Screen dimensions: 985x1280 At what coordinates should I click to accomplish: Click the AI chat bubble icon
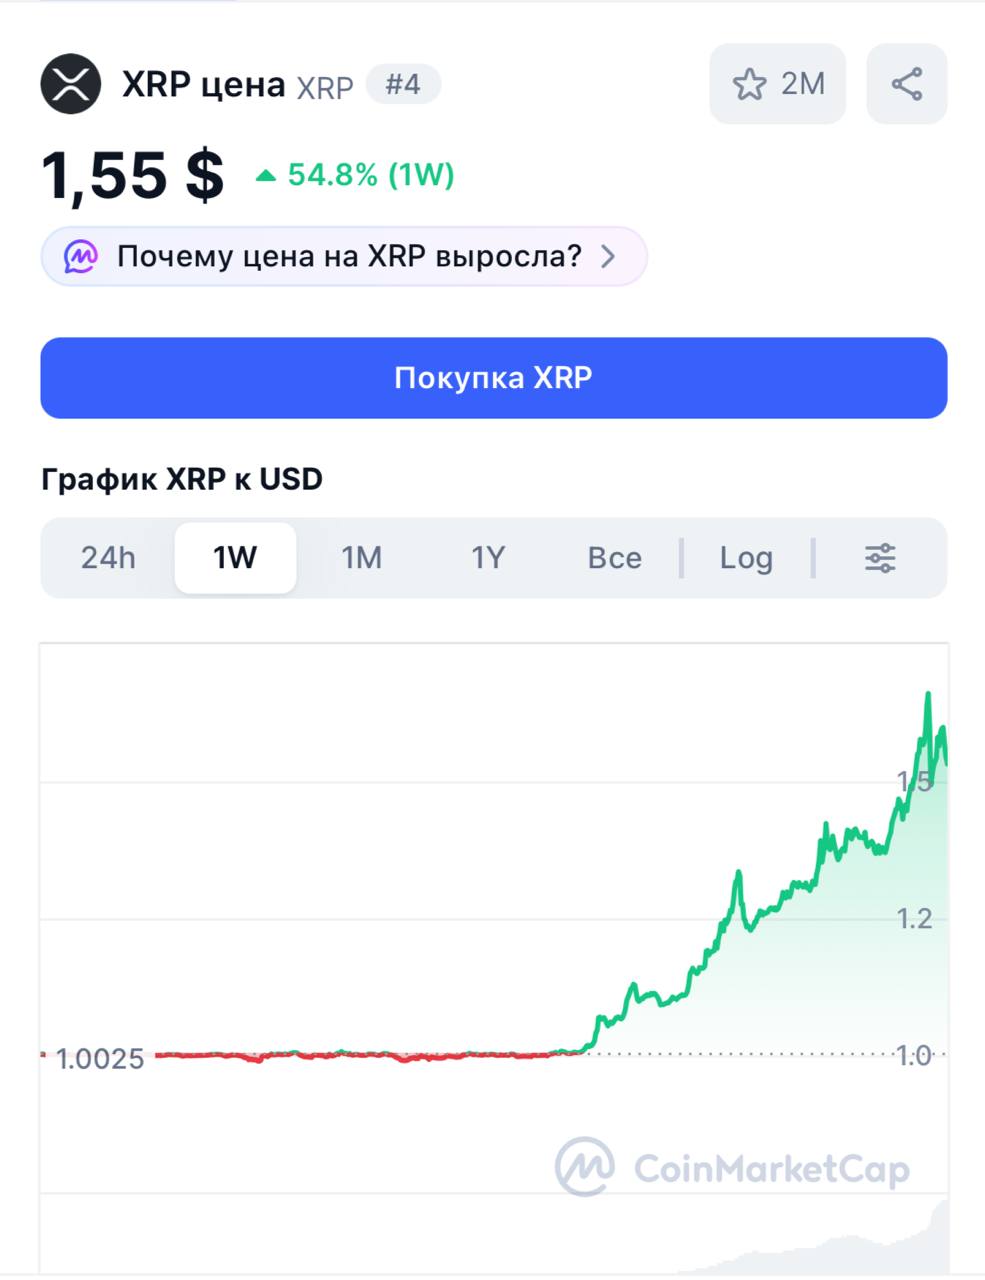(81, 257)
